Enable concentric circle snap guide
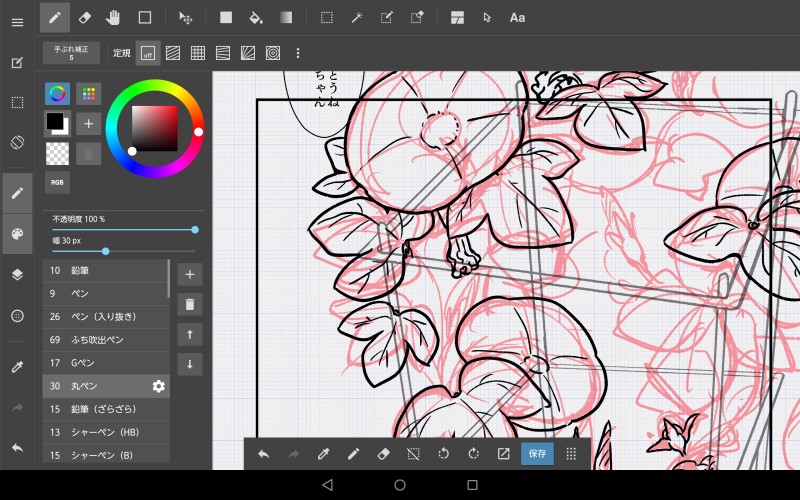800x500 pixels. pos(273,53)
